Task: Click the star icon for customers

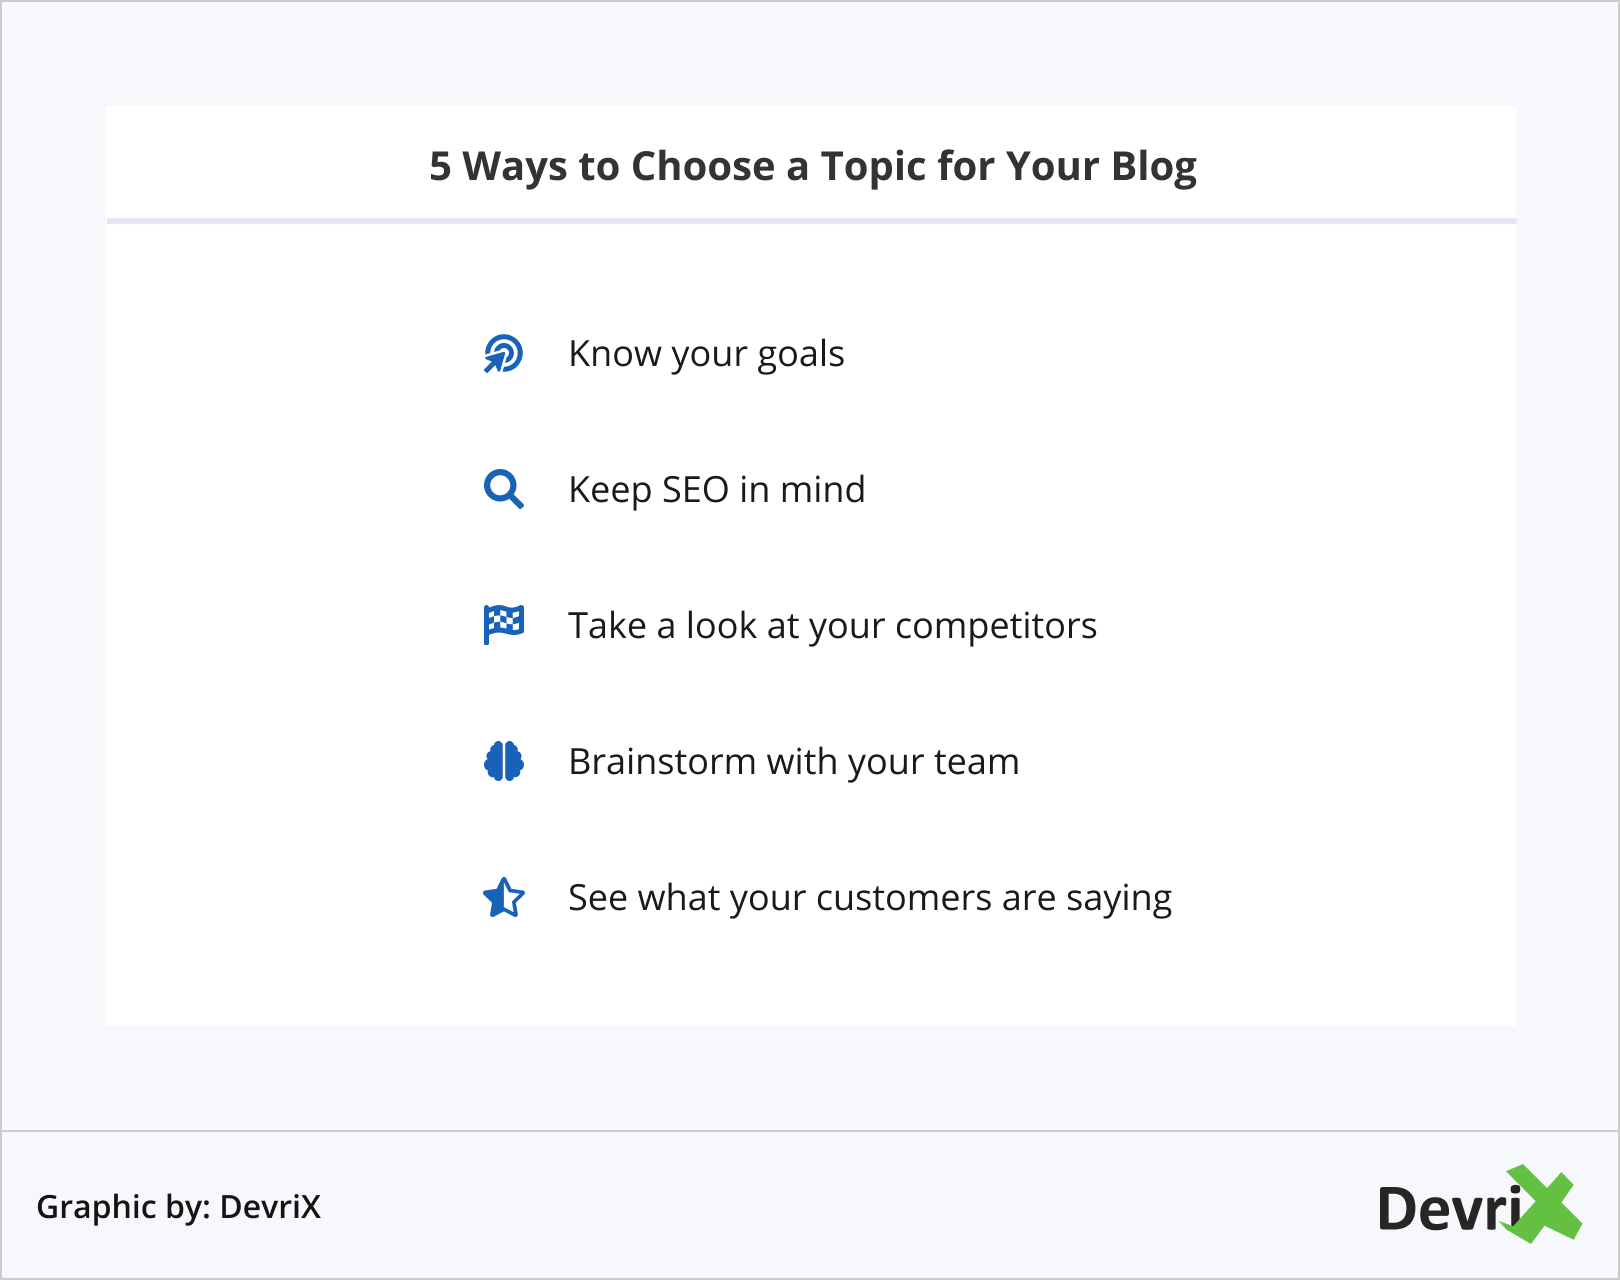Action: (503, 898)
